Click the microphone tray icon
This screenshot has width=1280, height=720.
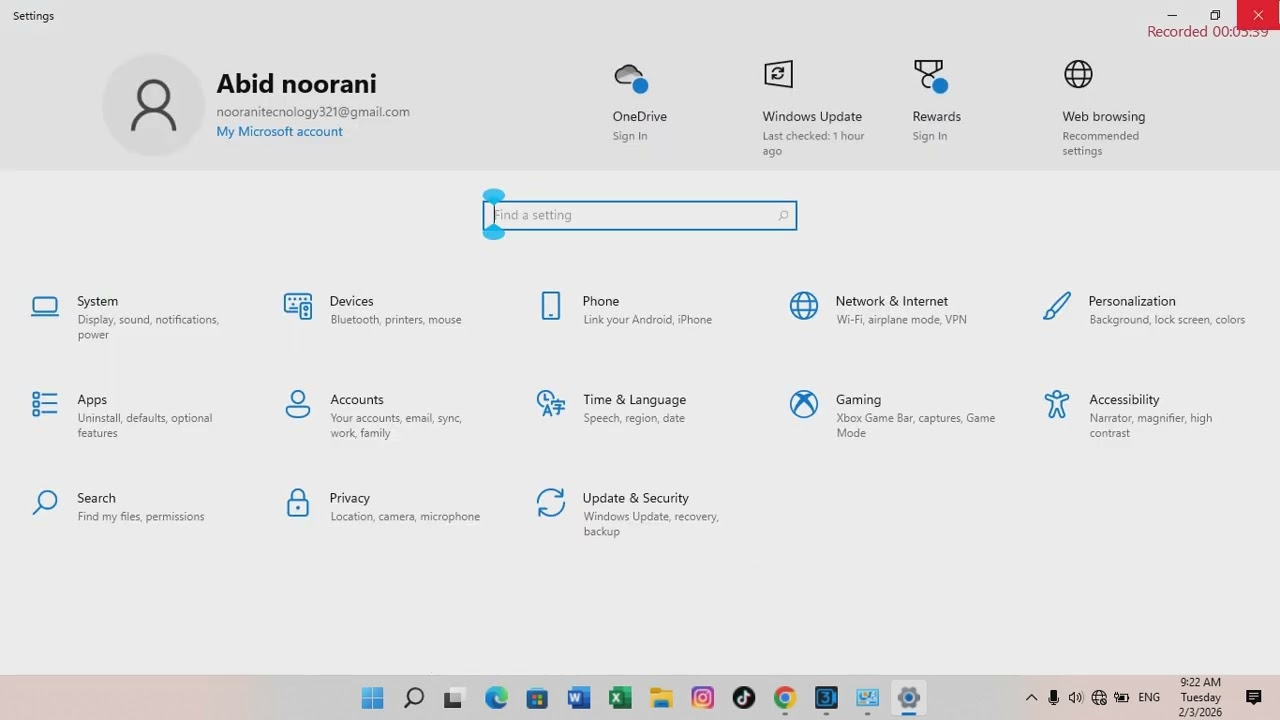point(1053,698)
